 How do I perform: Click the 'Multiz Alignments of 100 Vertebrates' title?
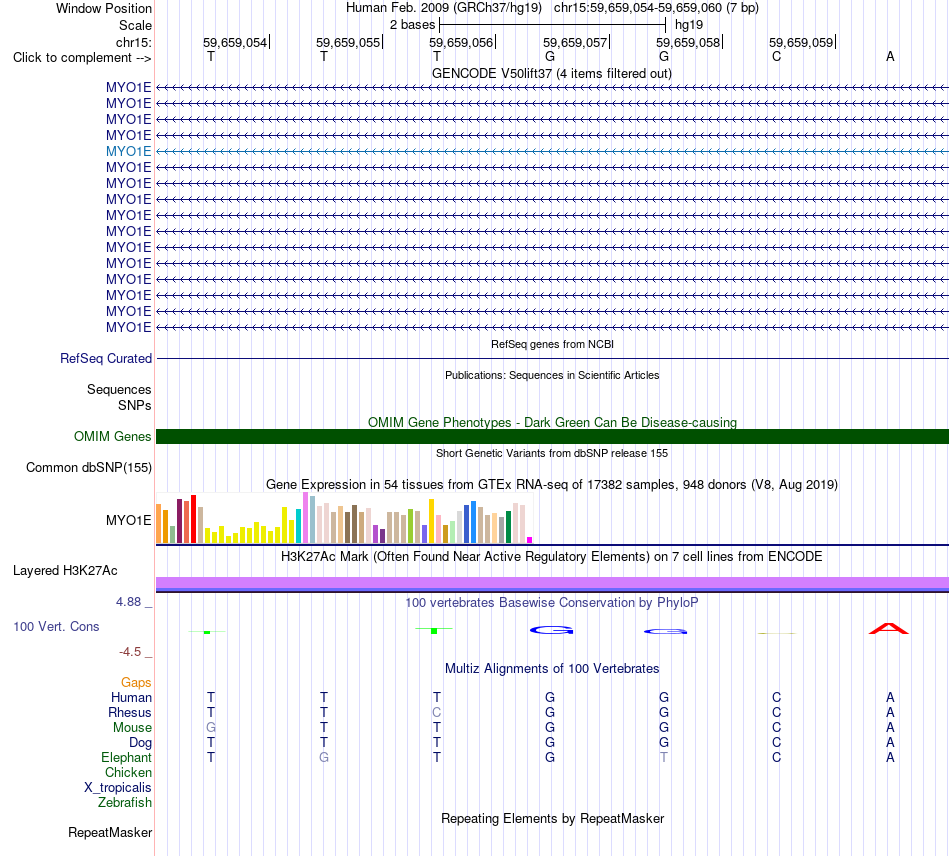click(x=552, y=669)
